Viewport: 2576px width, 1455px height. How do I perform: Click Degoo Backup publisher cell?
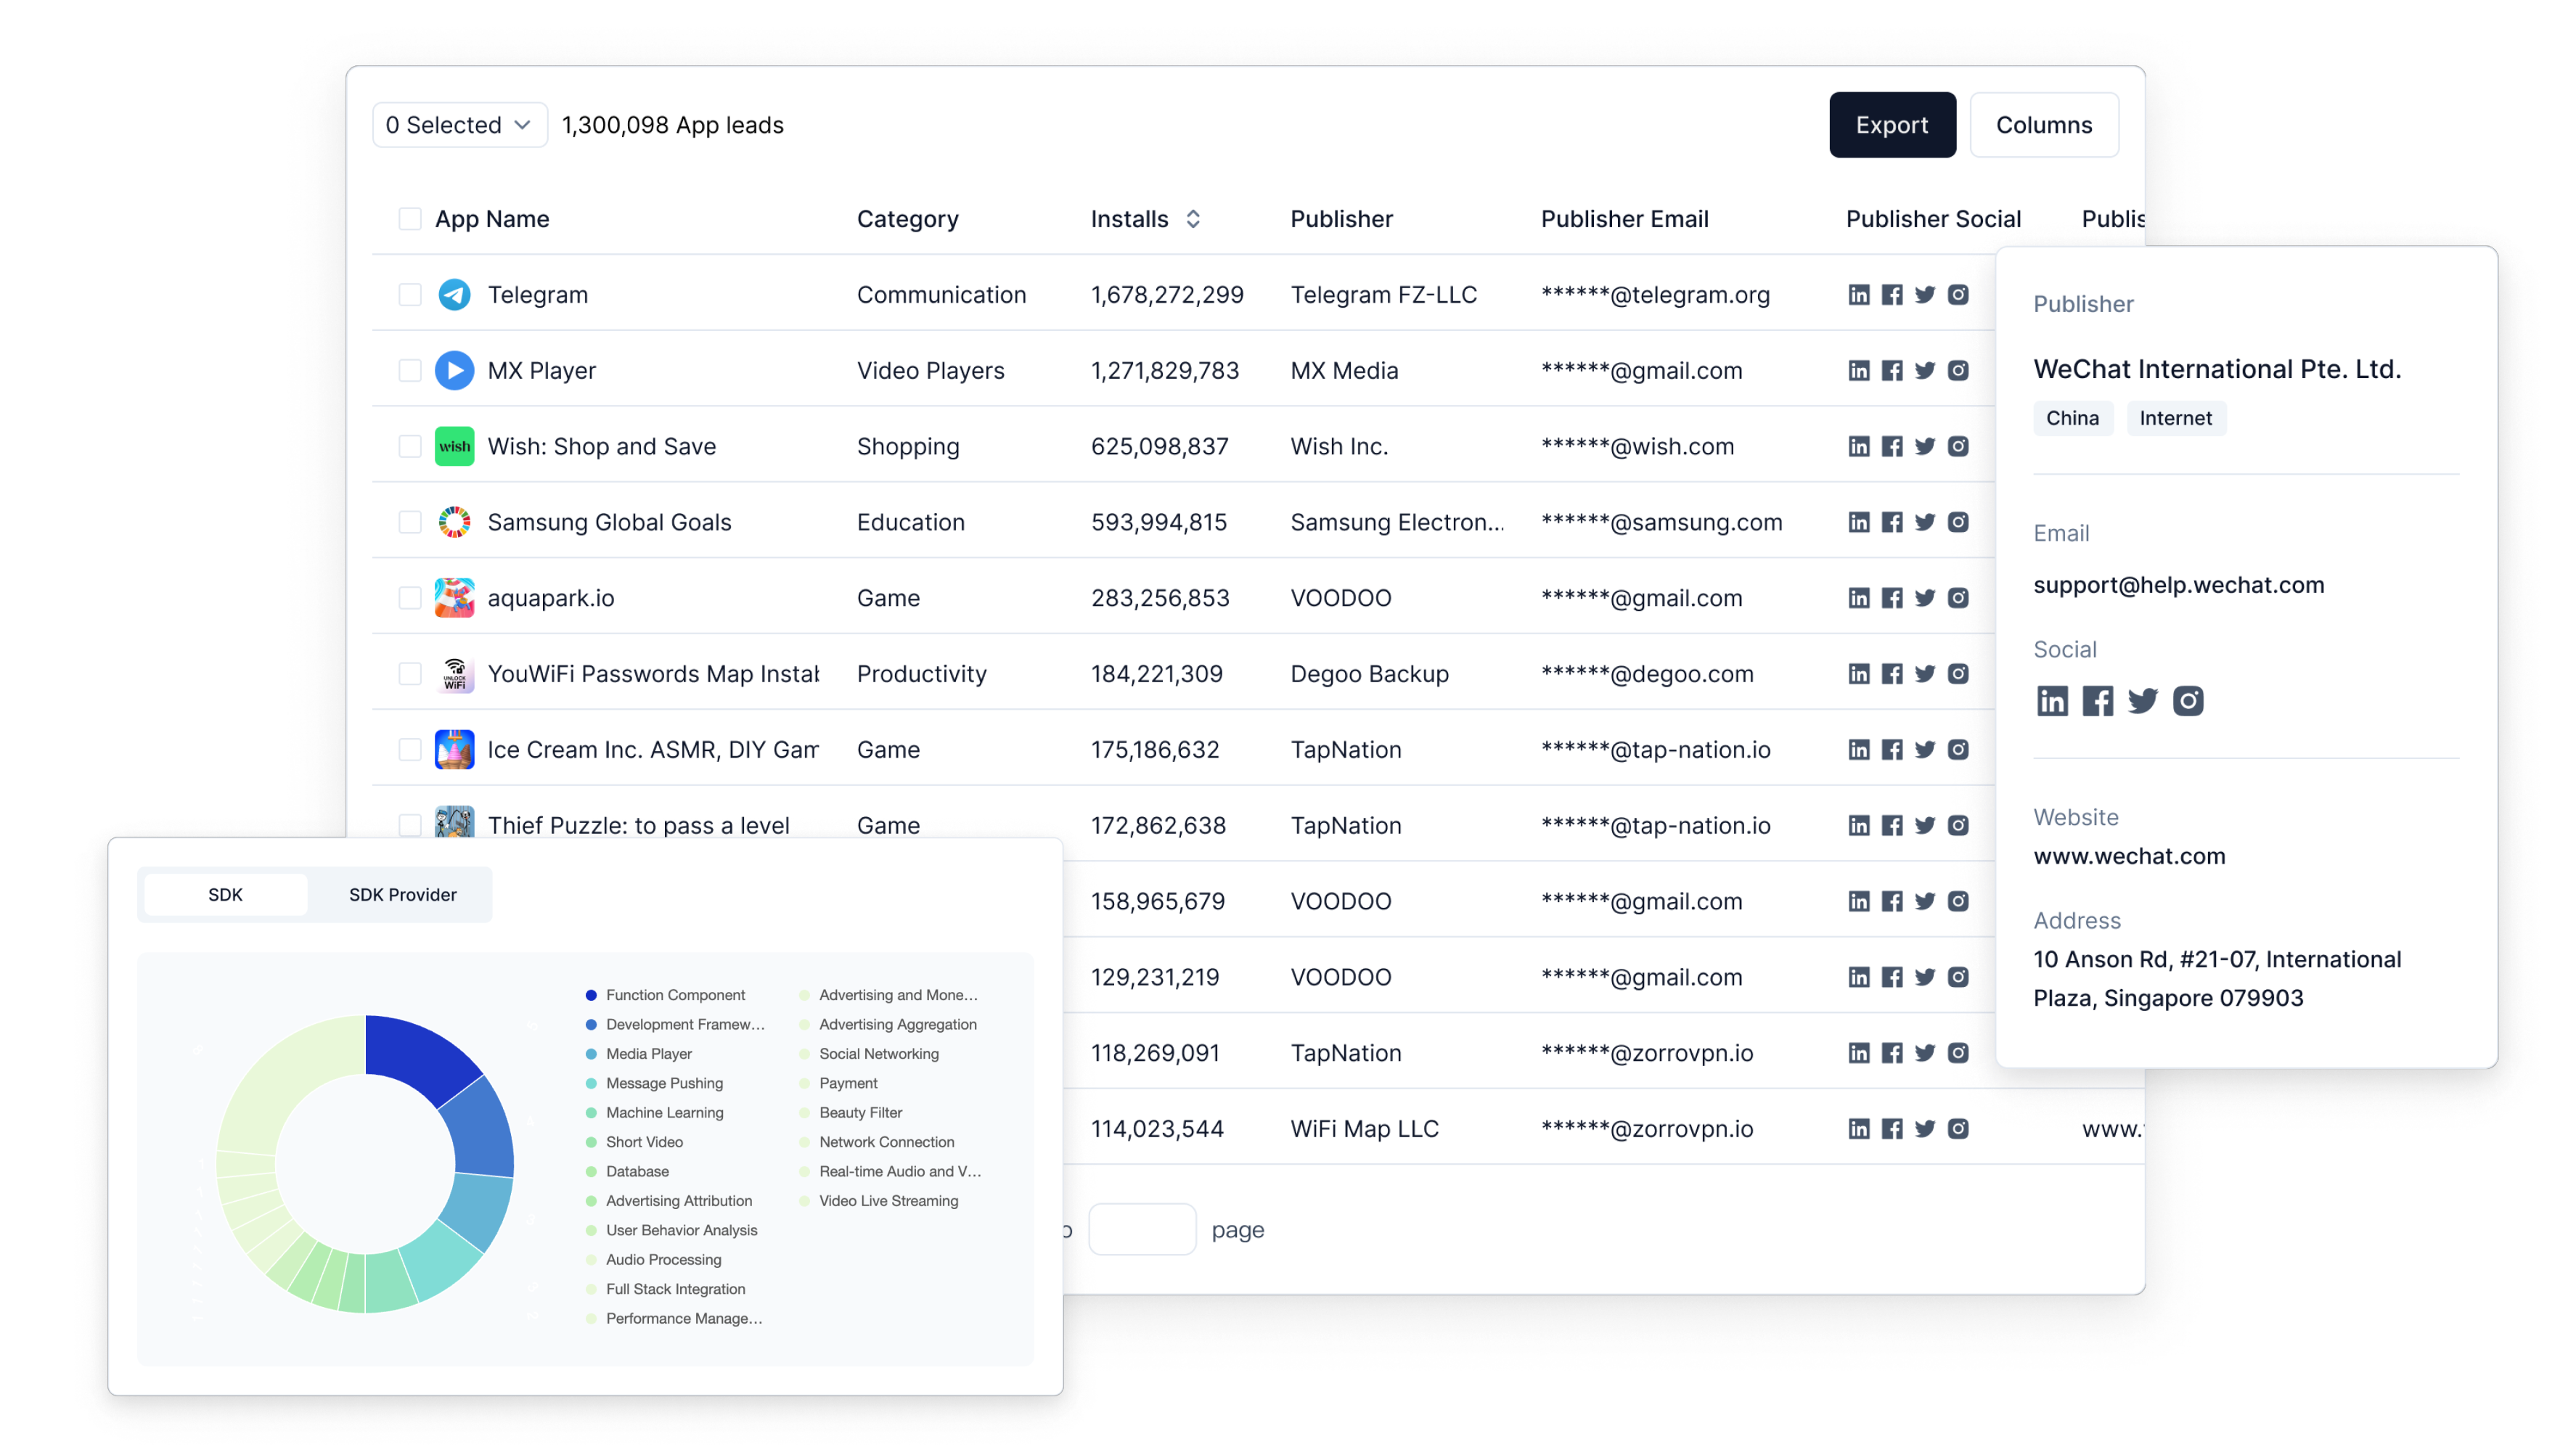[1369, 674]
